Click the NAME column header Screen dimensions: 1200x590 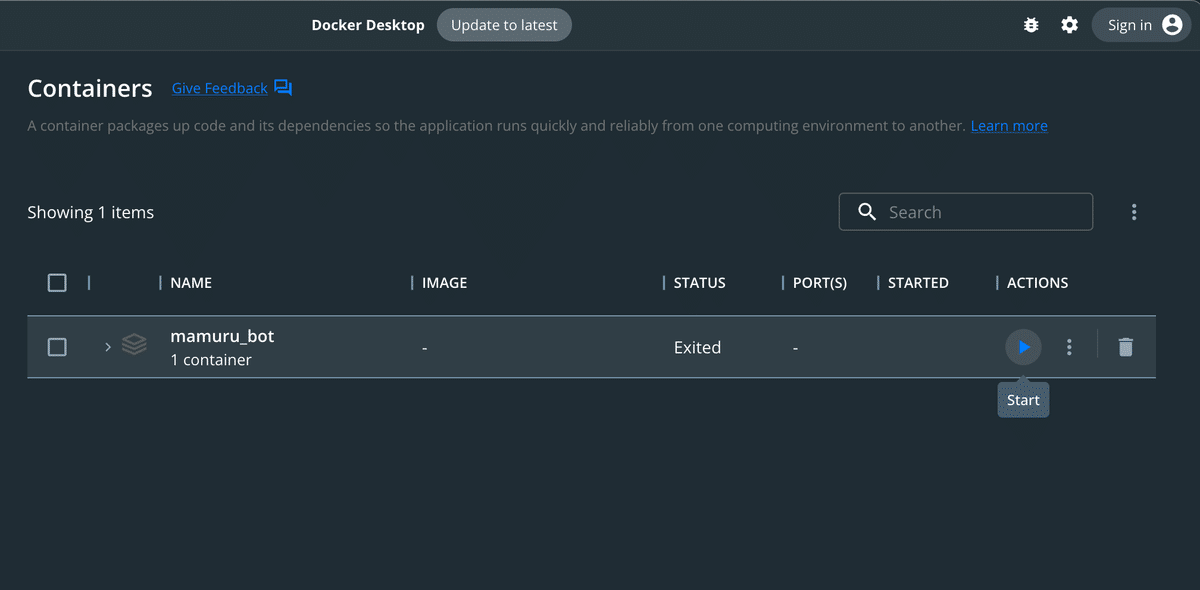[x=193, y=282]
